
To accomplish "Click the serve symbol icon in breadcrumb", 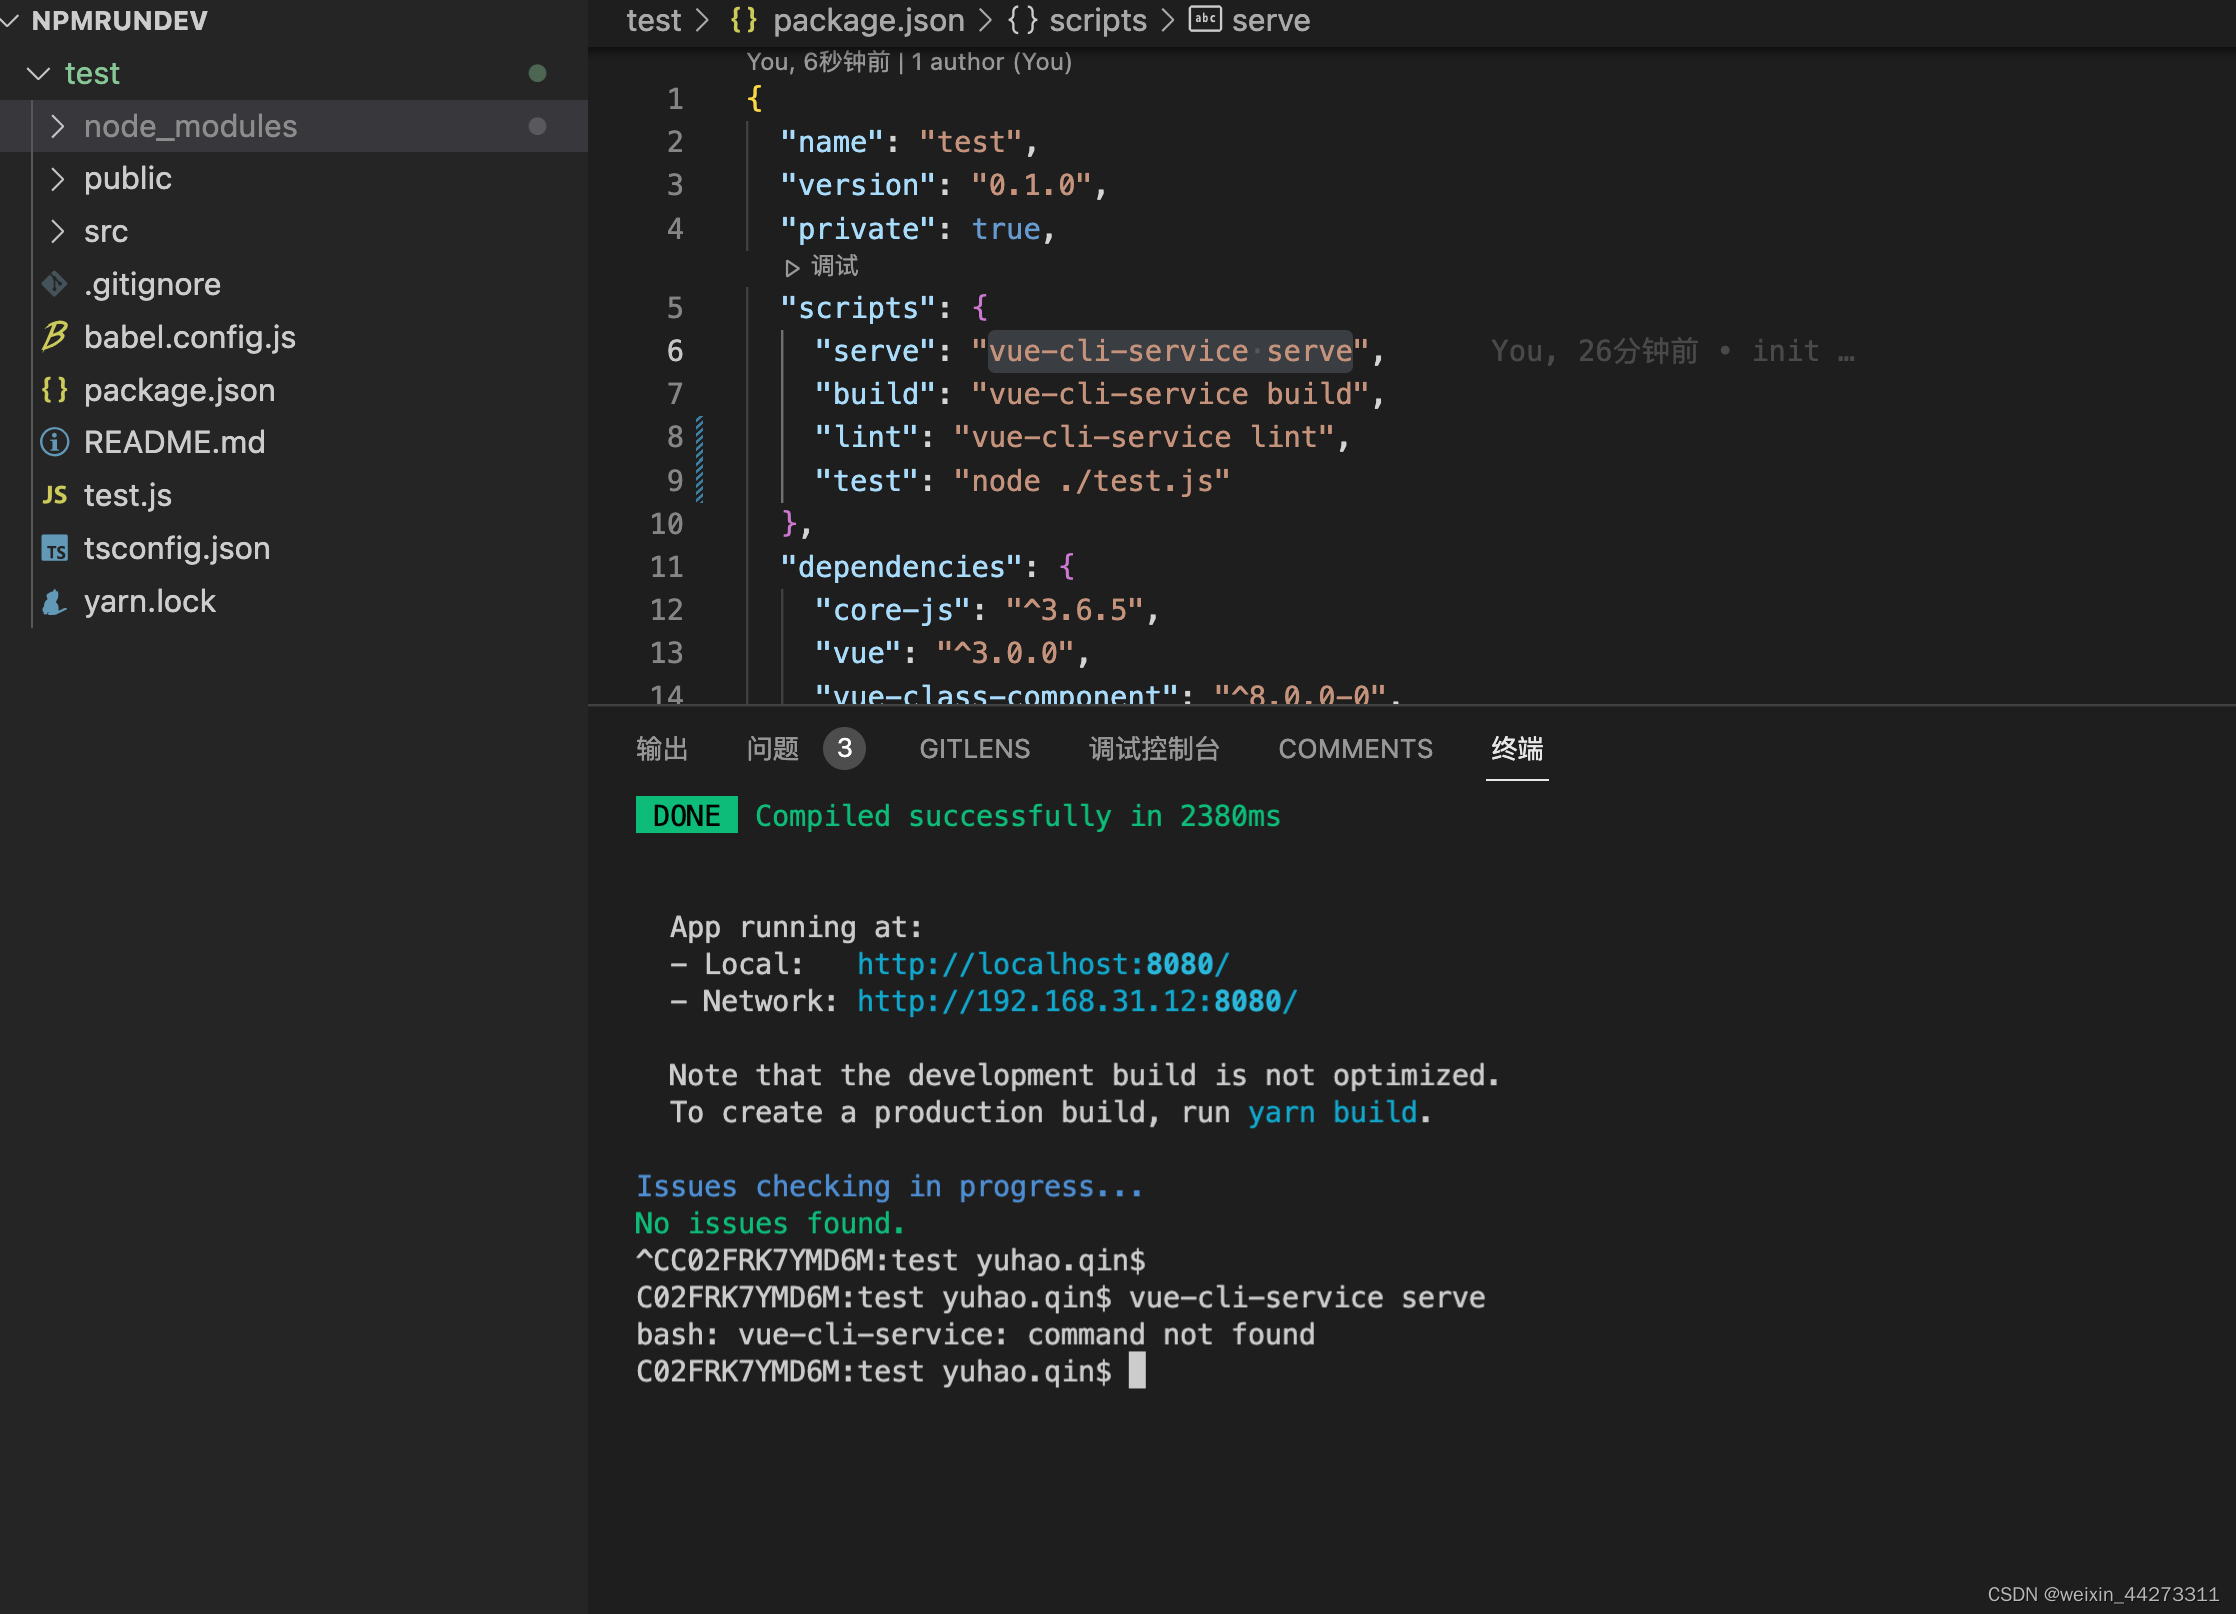I will coord(1205,19).
